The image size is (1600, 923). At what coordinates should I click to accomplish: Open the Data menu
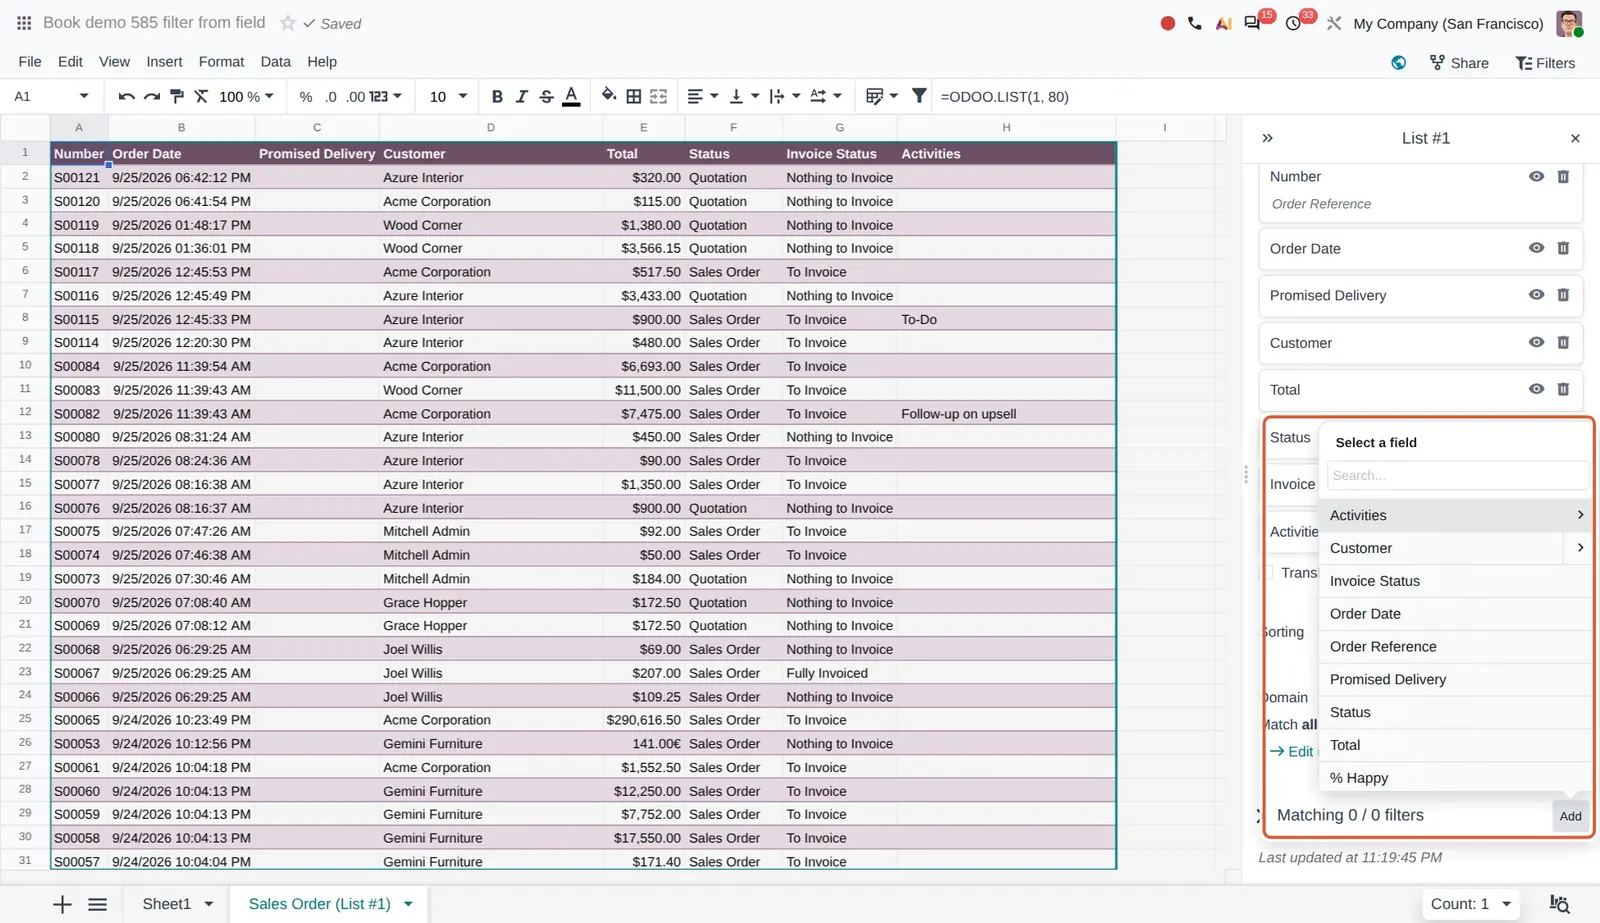[x=275, y=61]
